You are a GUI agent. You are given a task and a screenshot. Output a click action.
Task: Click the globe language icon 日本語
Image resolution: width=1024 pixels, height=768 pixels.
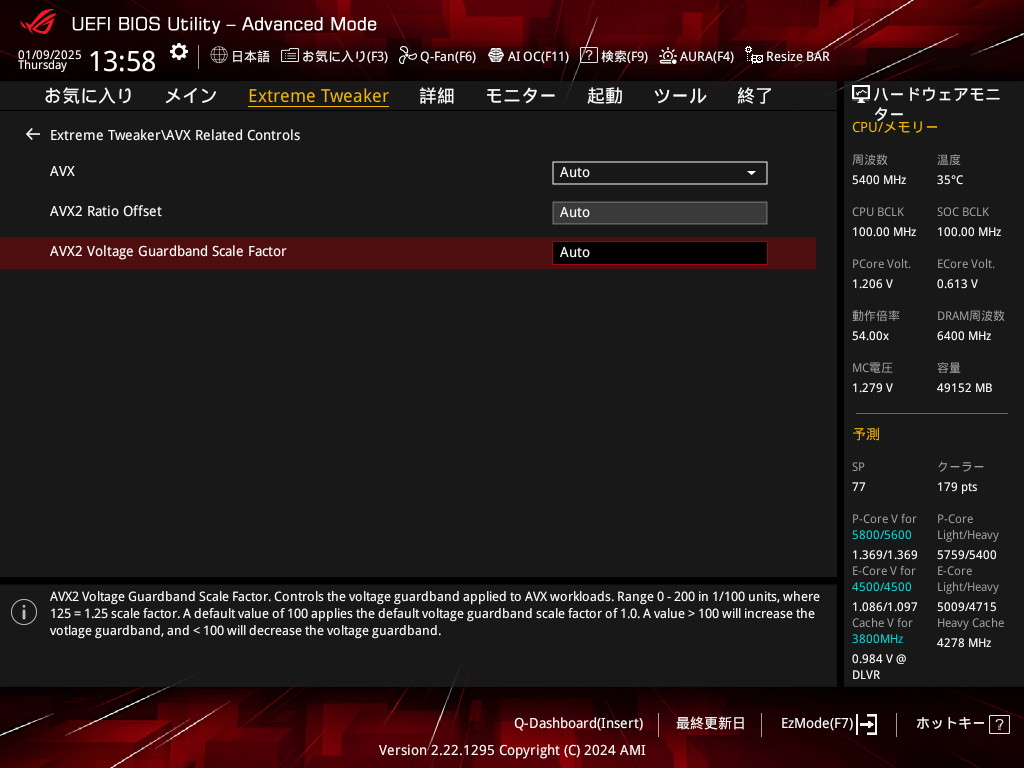coord(240,56)
